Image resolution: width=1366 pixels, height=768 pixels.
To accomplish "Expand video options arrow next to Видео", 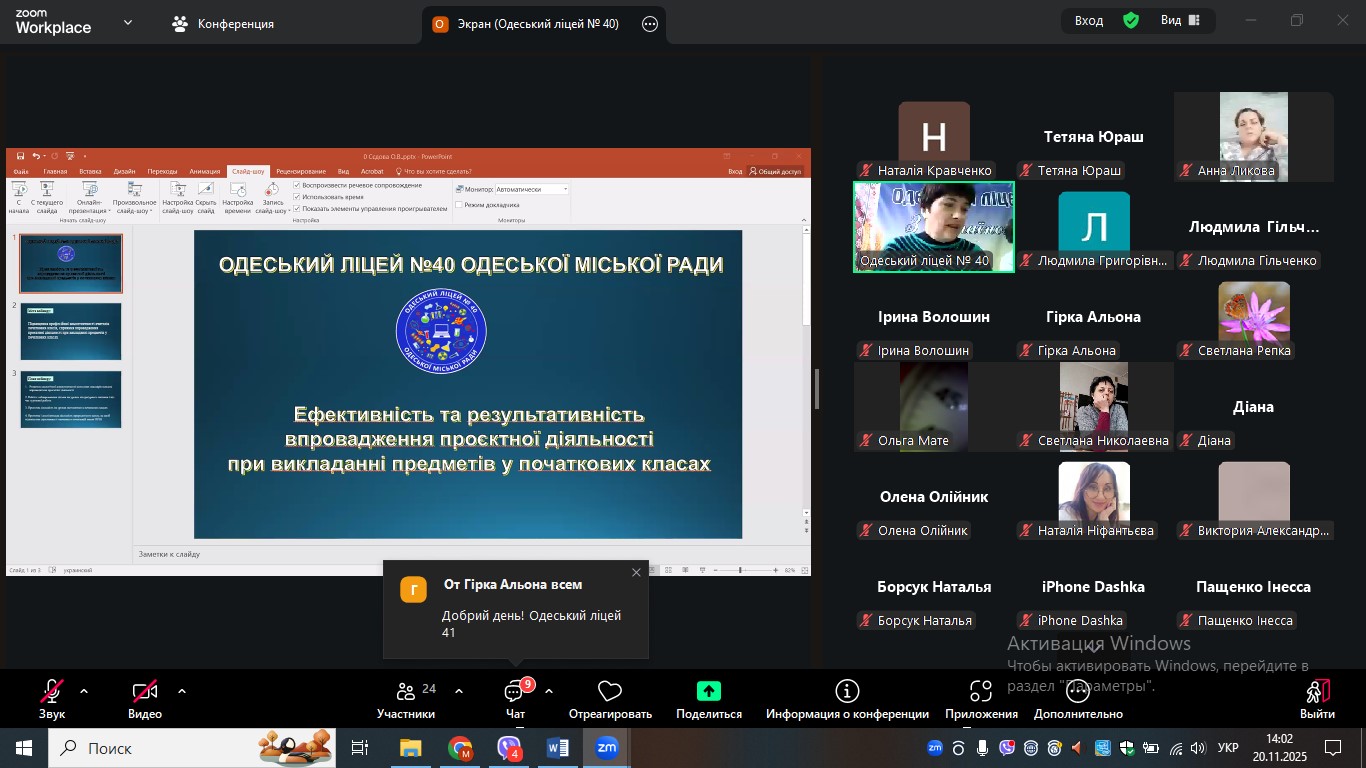I will click(182, 691).
